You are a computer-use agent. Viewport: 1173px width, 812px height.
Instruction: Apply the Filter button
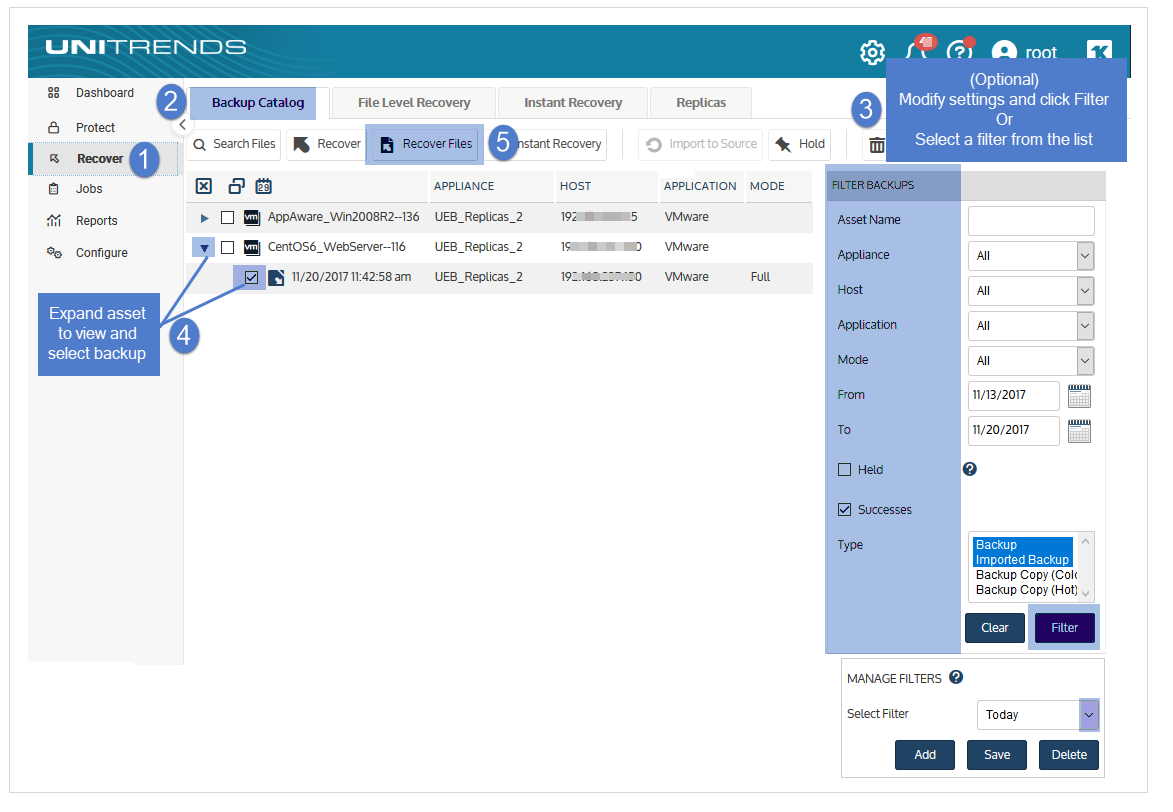click(1065, 628)
